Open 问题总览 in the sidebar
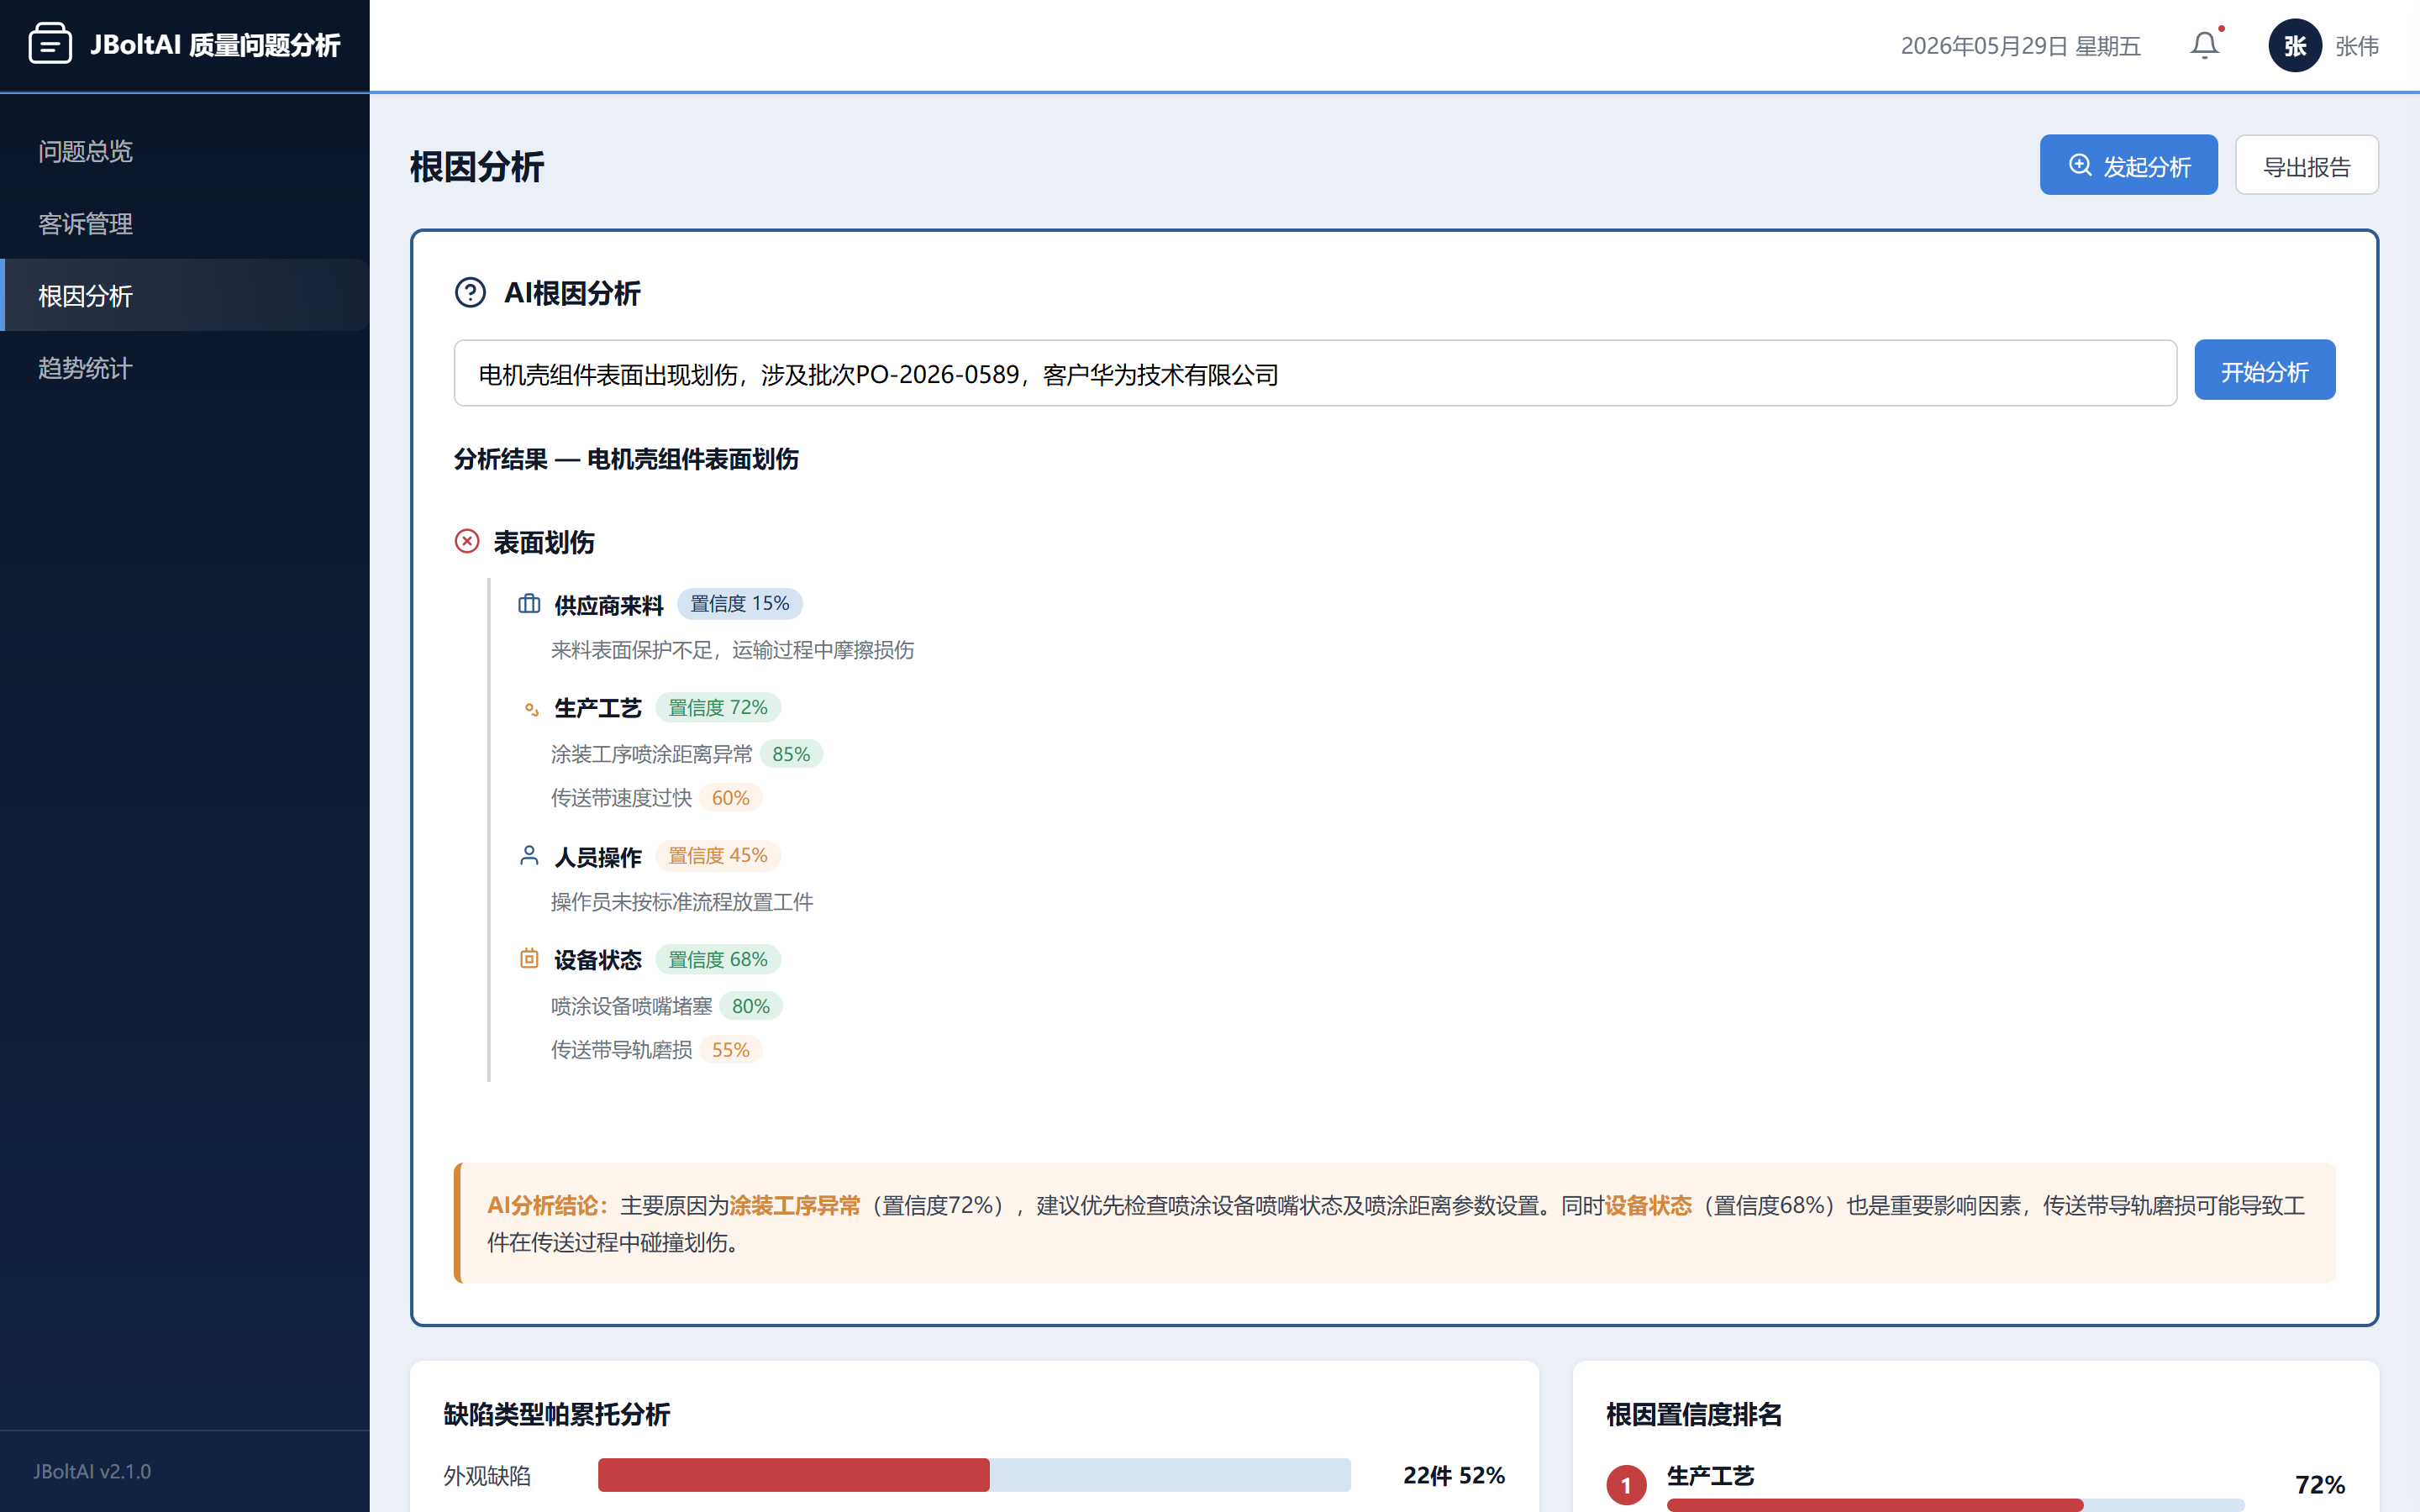Image resolution: width=2420 pixels, height=1512 pixels. [185, 151]
